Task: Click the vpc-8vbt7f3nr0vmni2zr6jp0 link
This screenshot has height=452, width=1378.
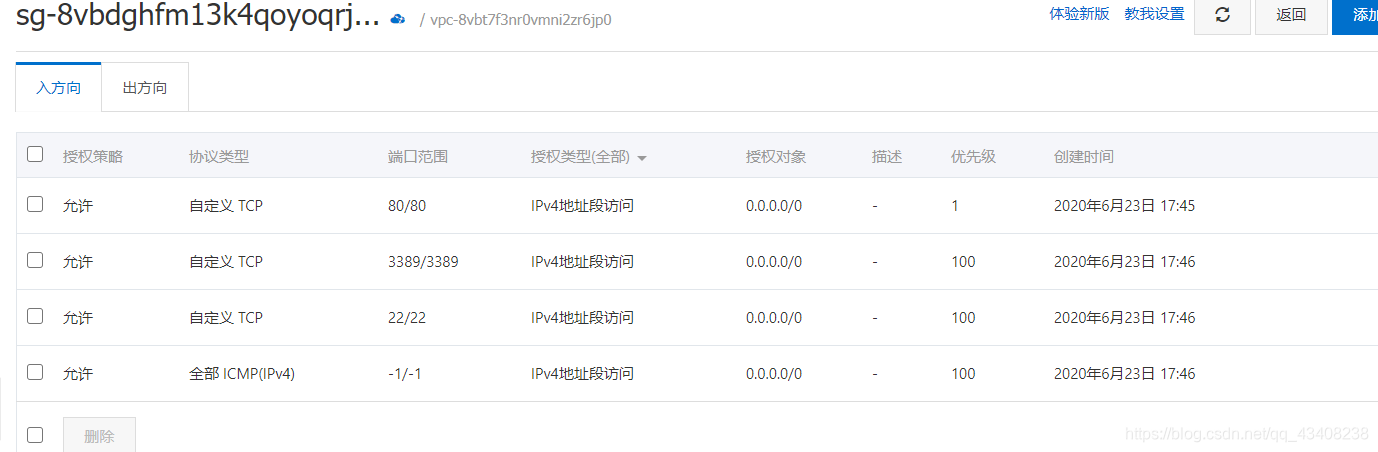Action: point(520,19)
